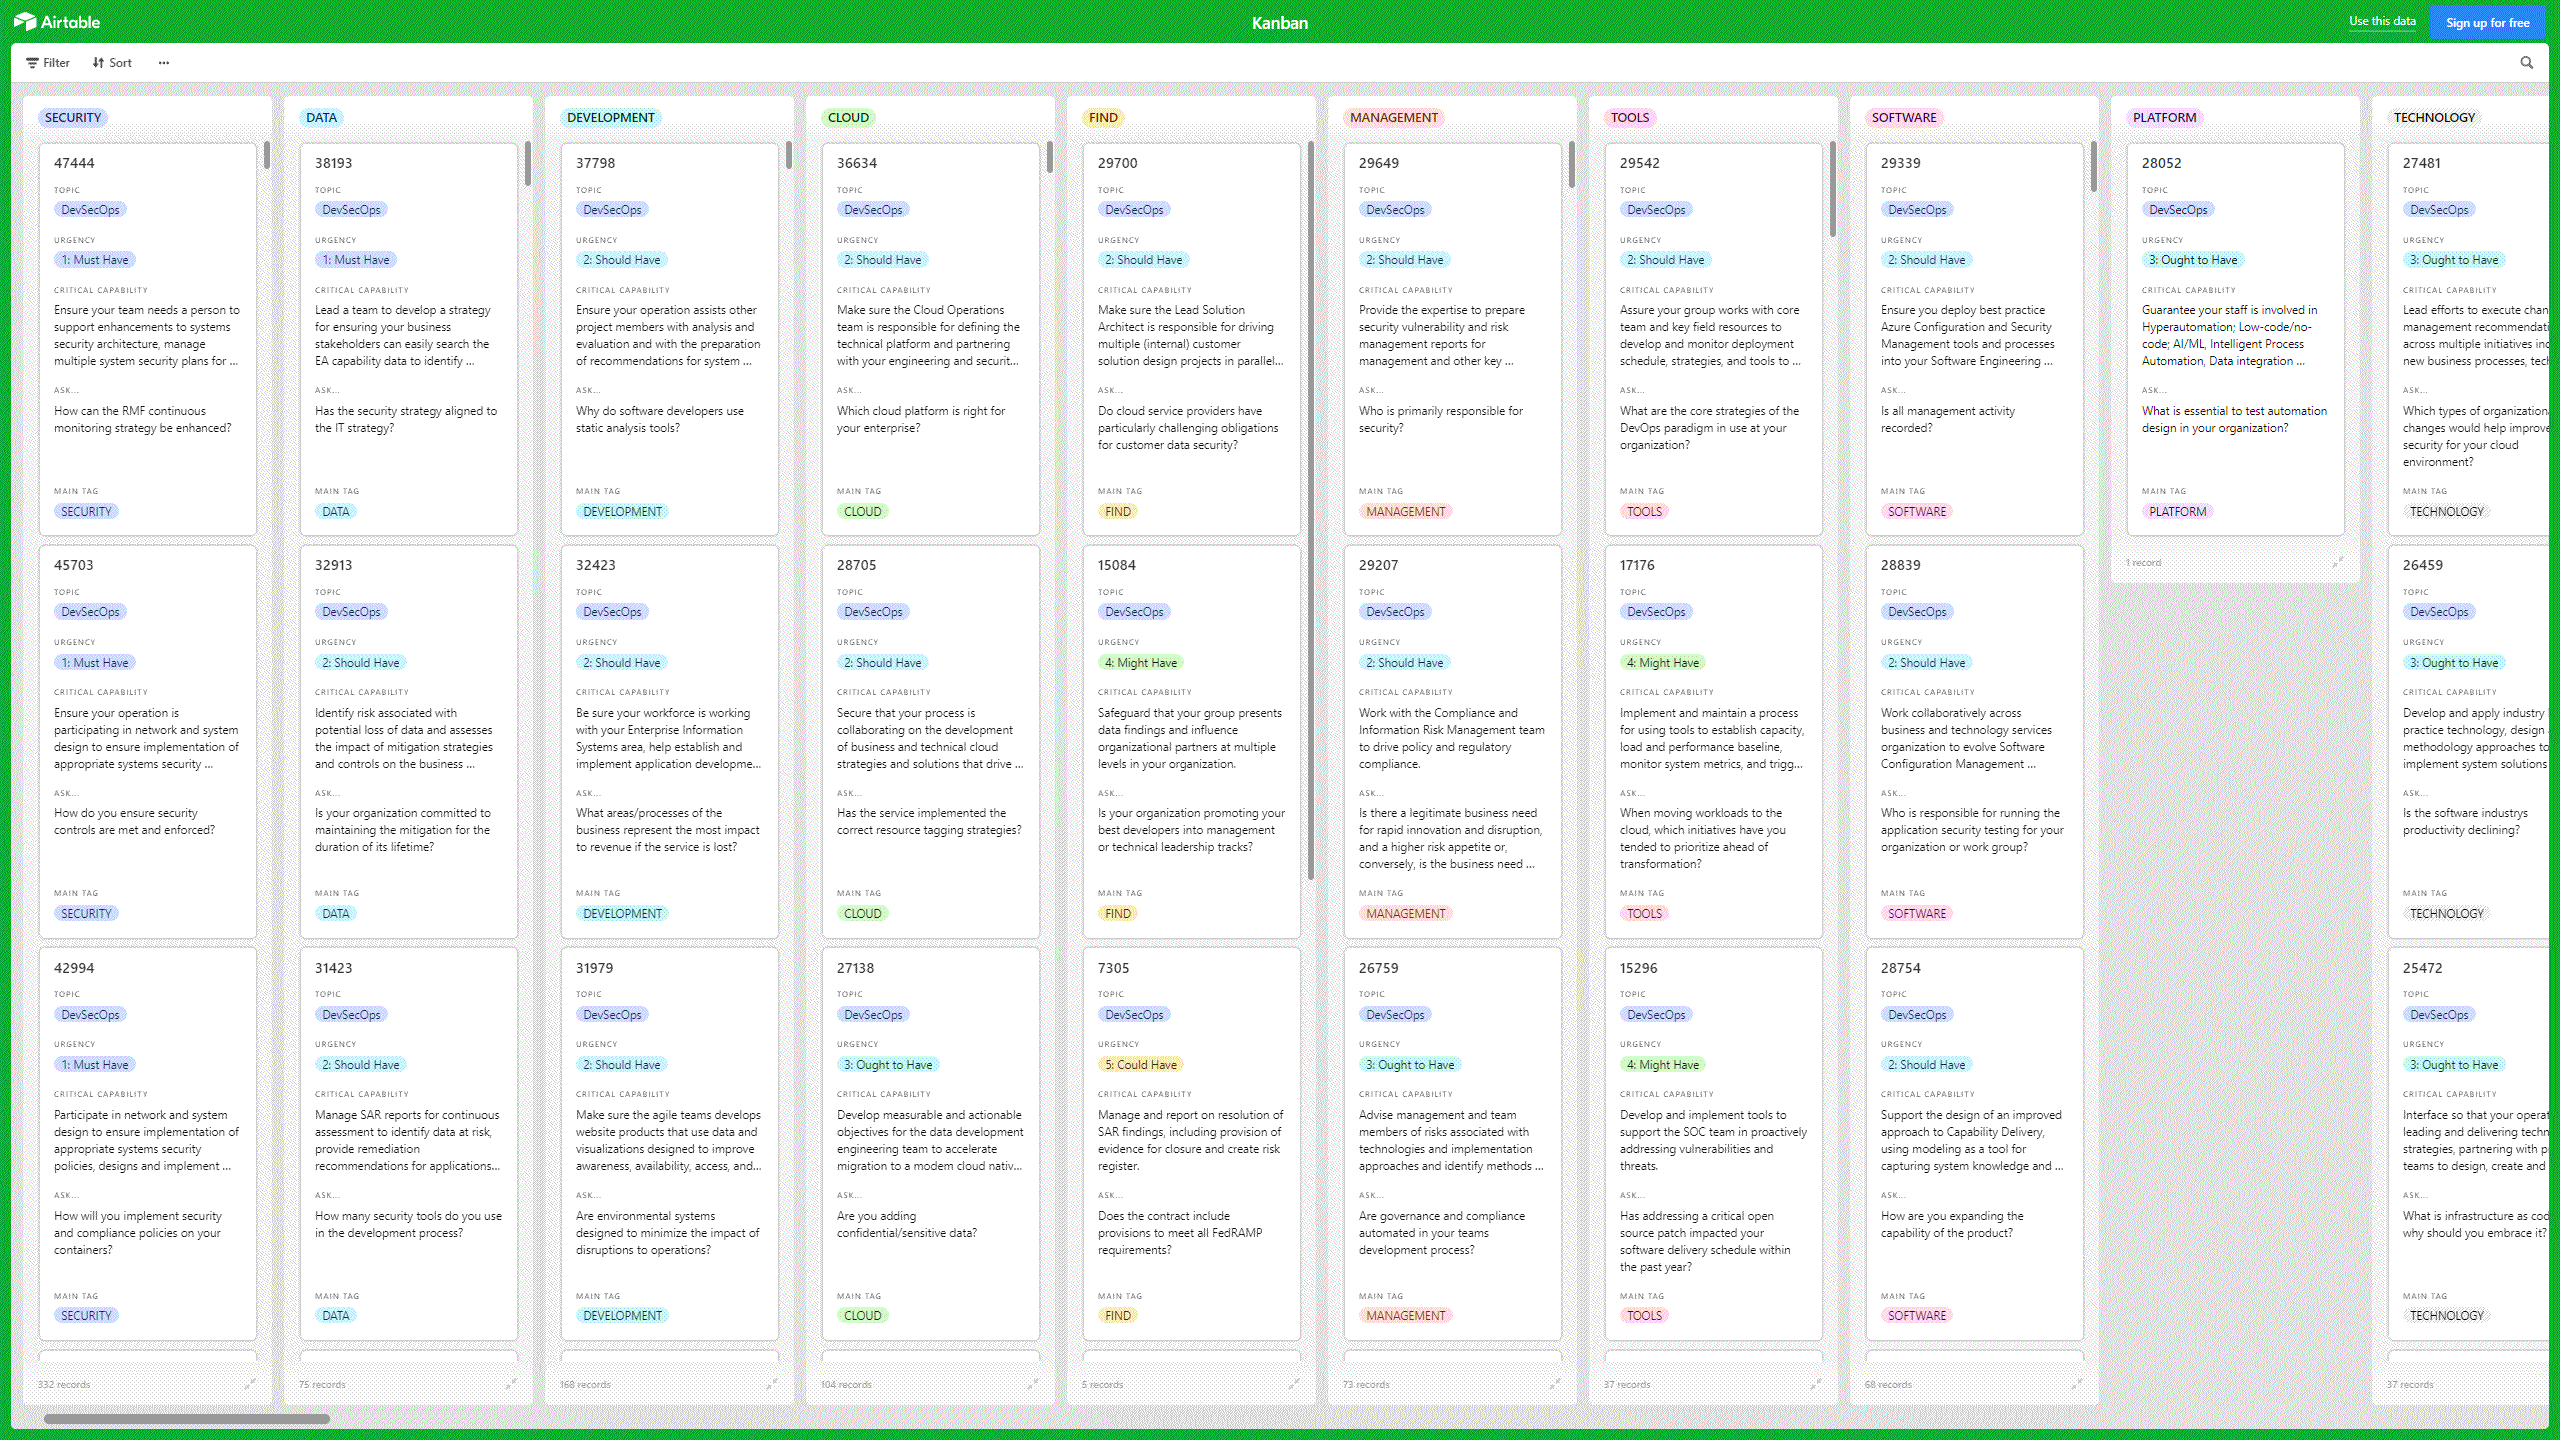Select the MANAGEMENT stack header label
Screen dimensions: 2560x1440
(x=1393, y=117)
